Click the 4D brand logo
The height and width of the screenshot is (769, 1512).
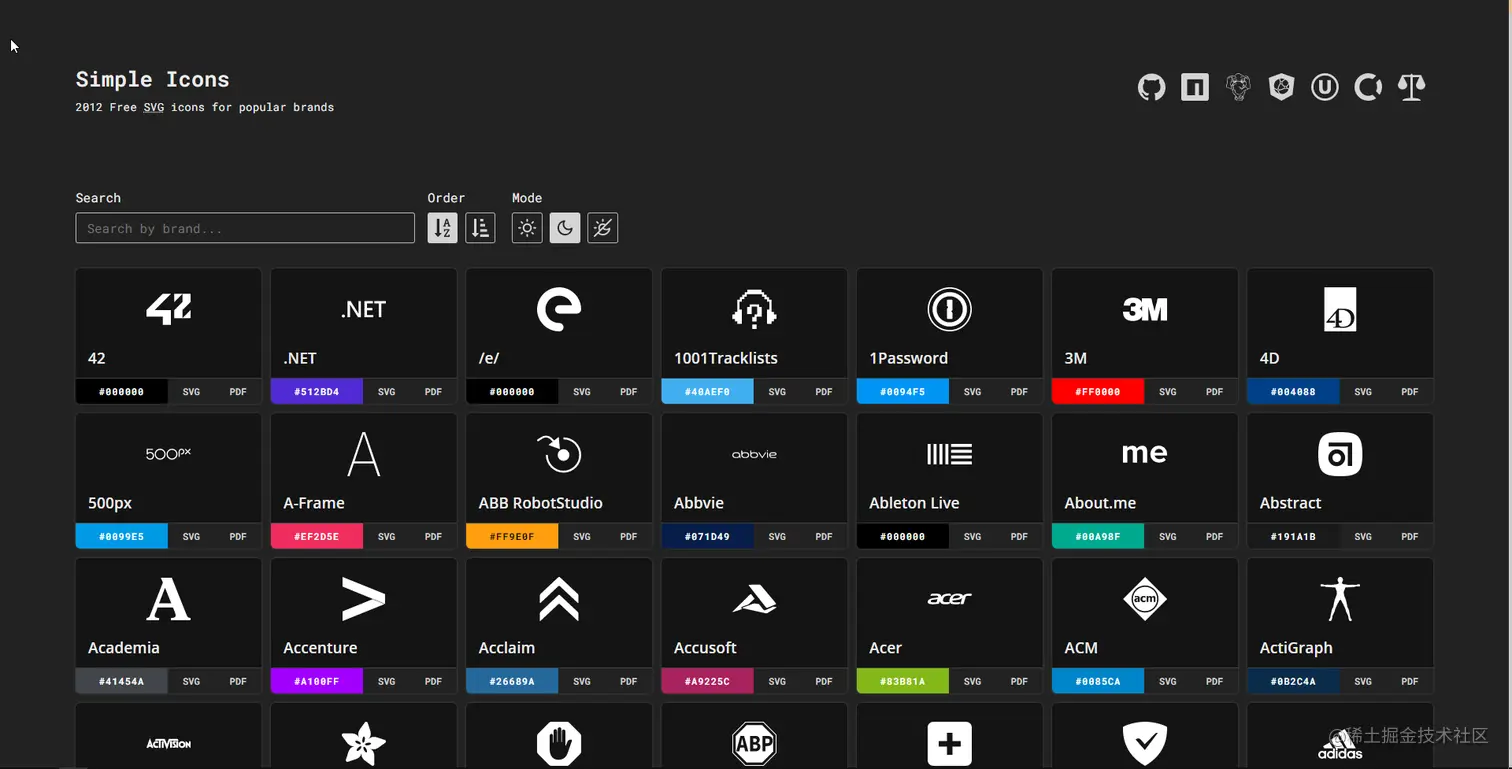pyautogui.click(x=1340, y=309)
